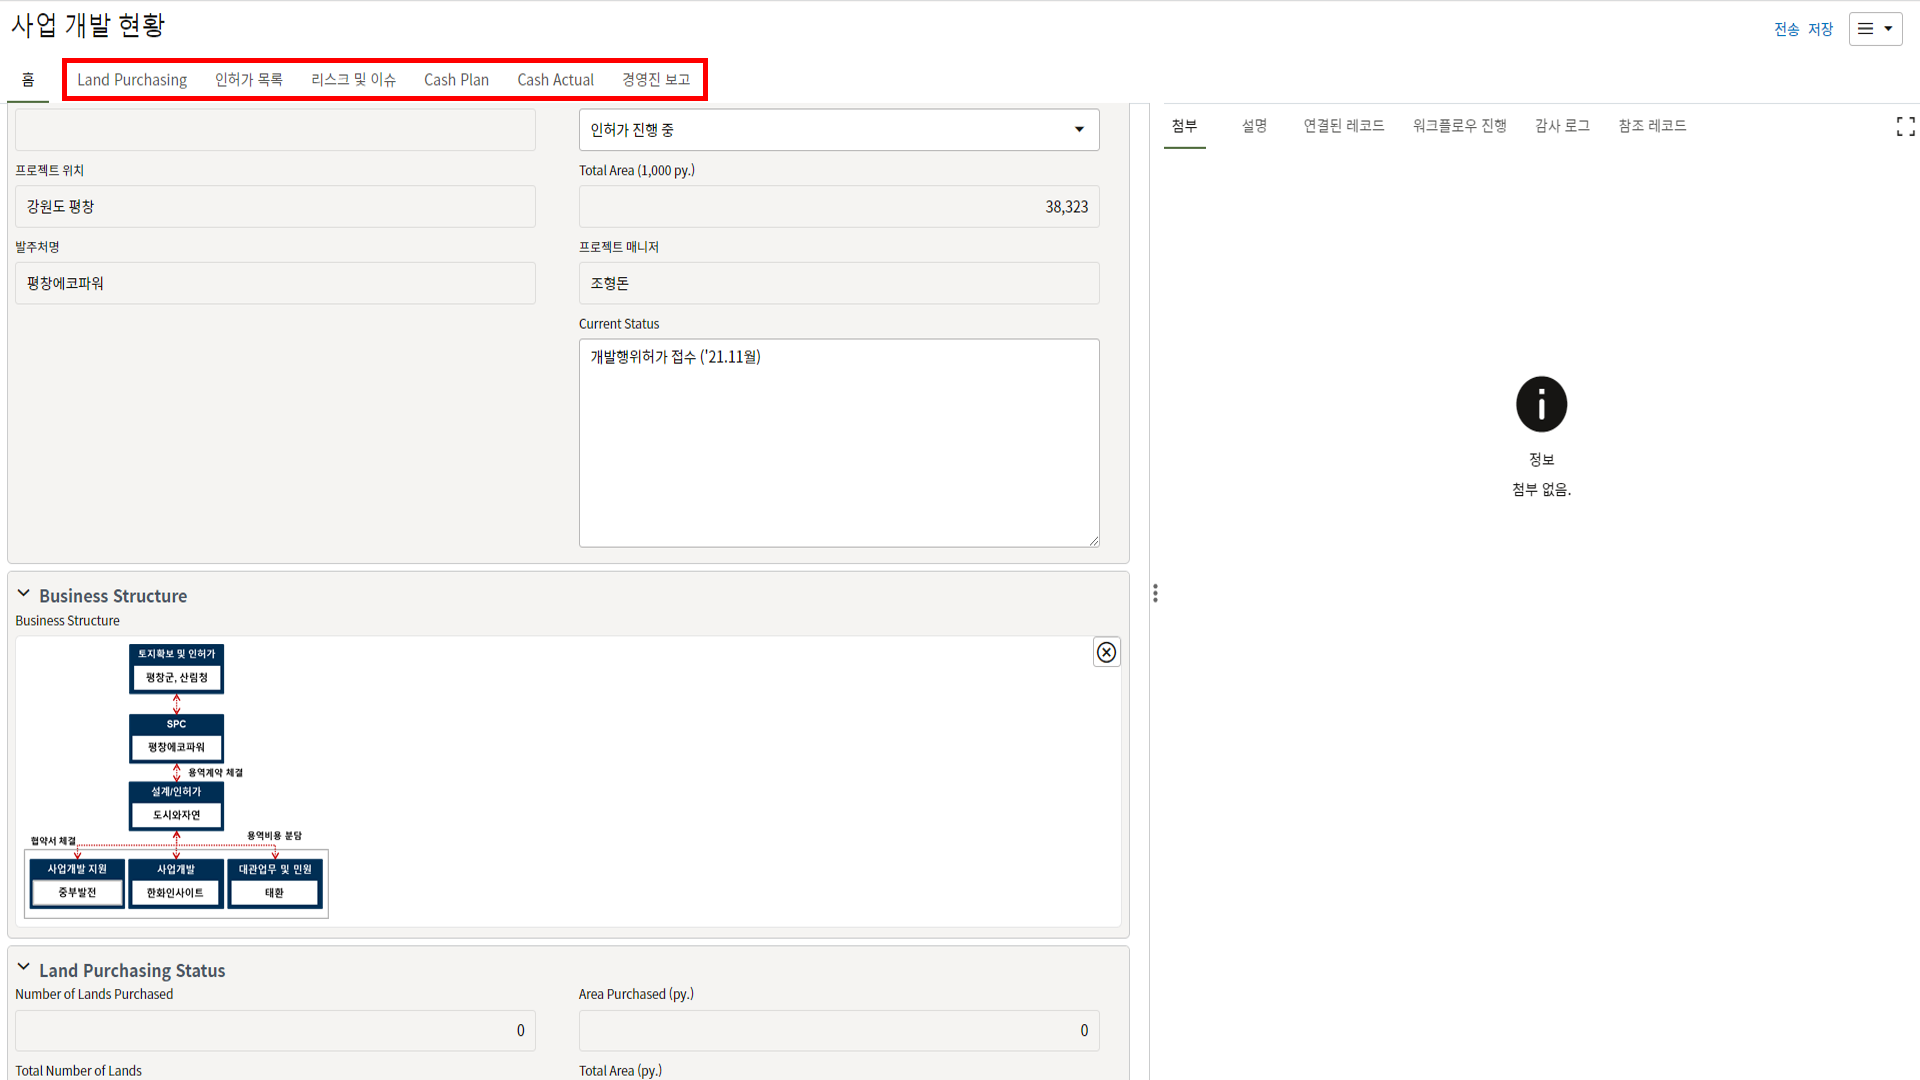Image resolution: width=1920 pixels, height=1080 pixels.
Task: Show the 워크플로우 진행 tab
Action: click(x=1459, y=126)
